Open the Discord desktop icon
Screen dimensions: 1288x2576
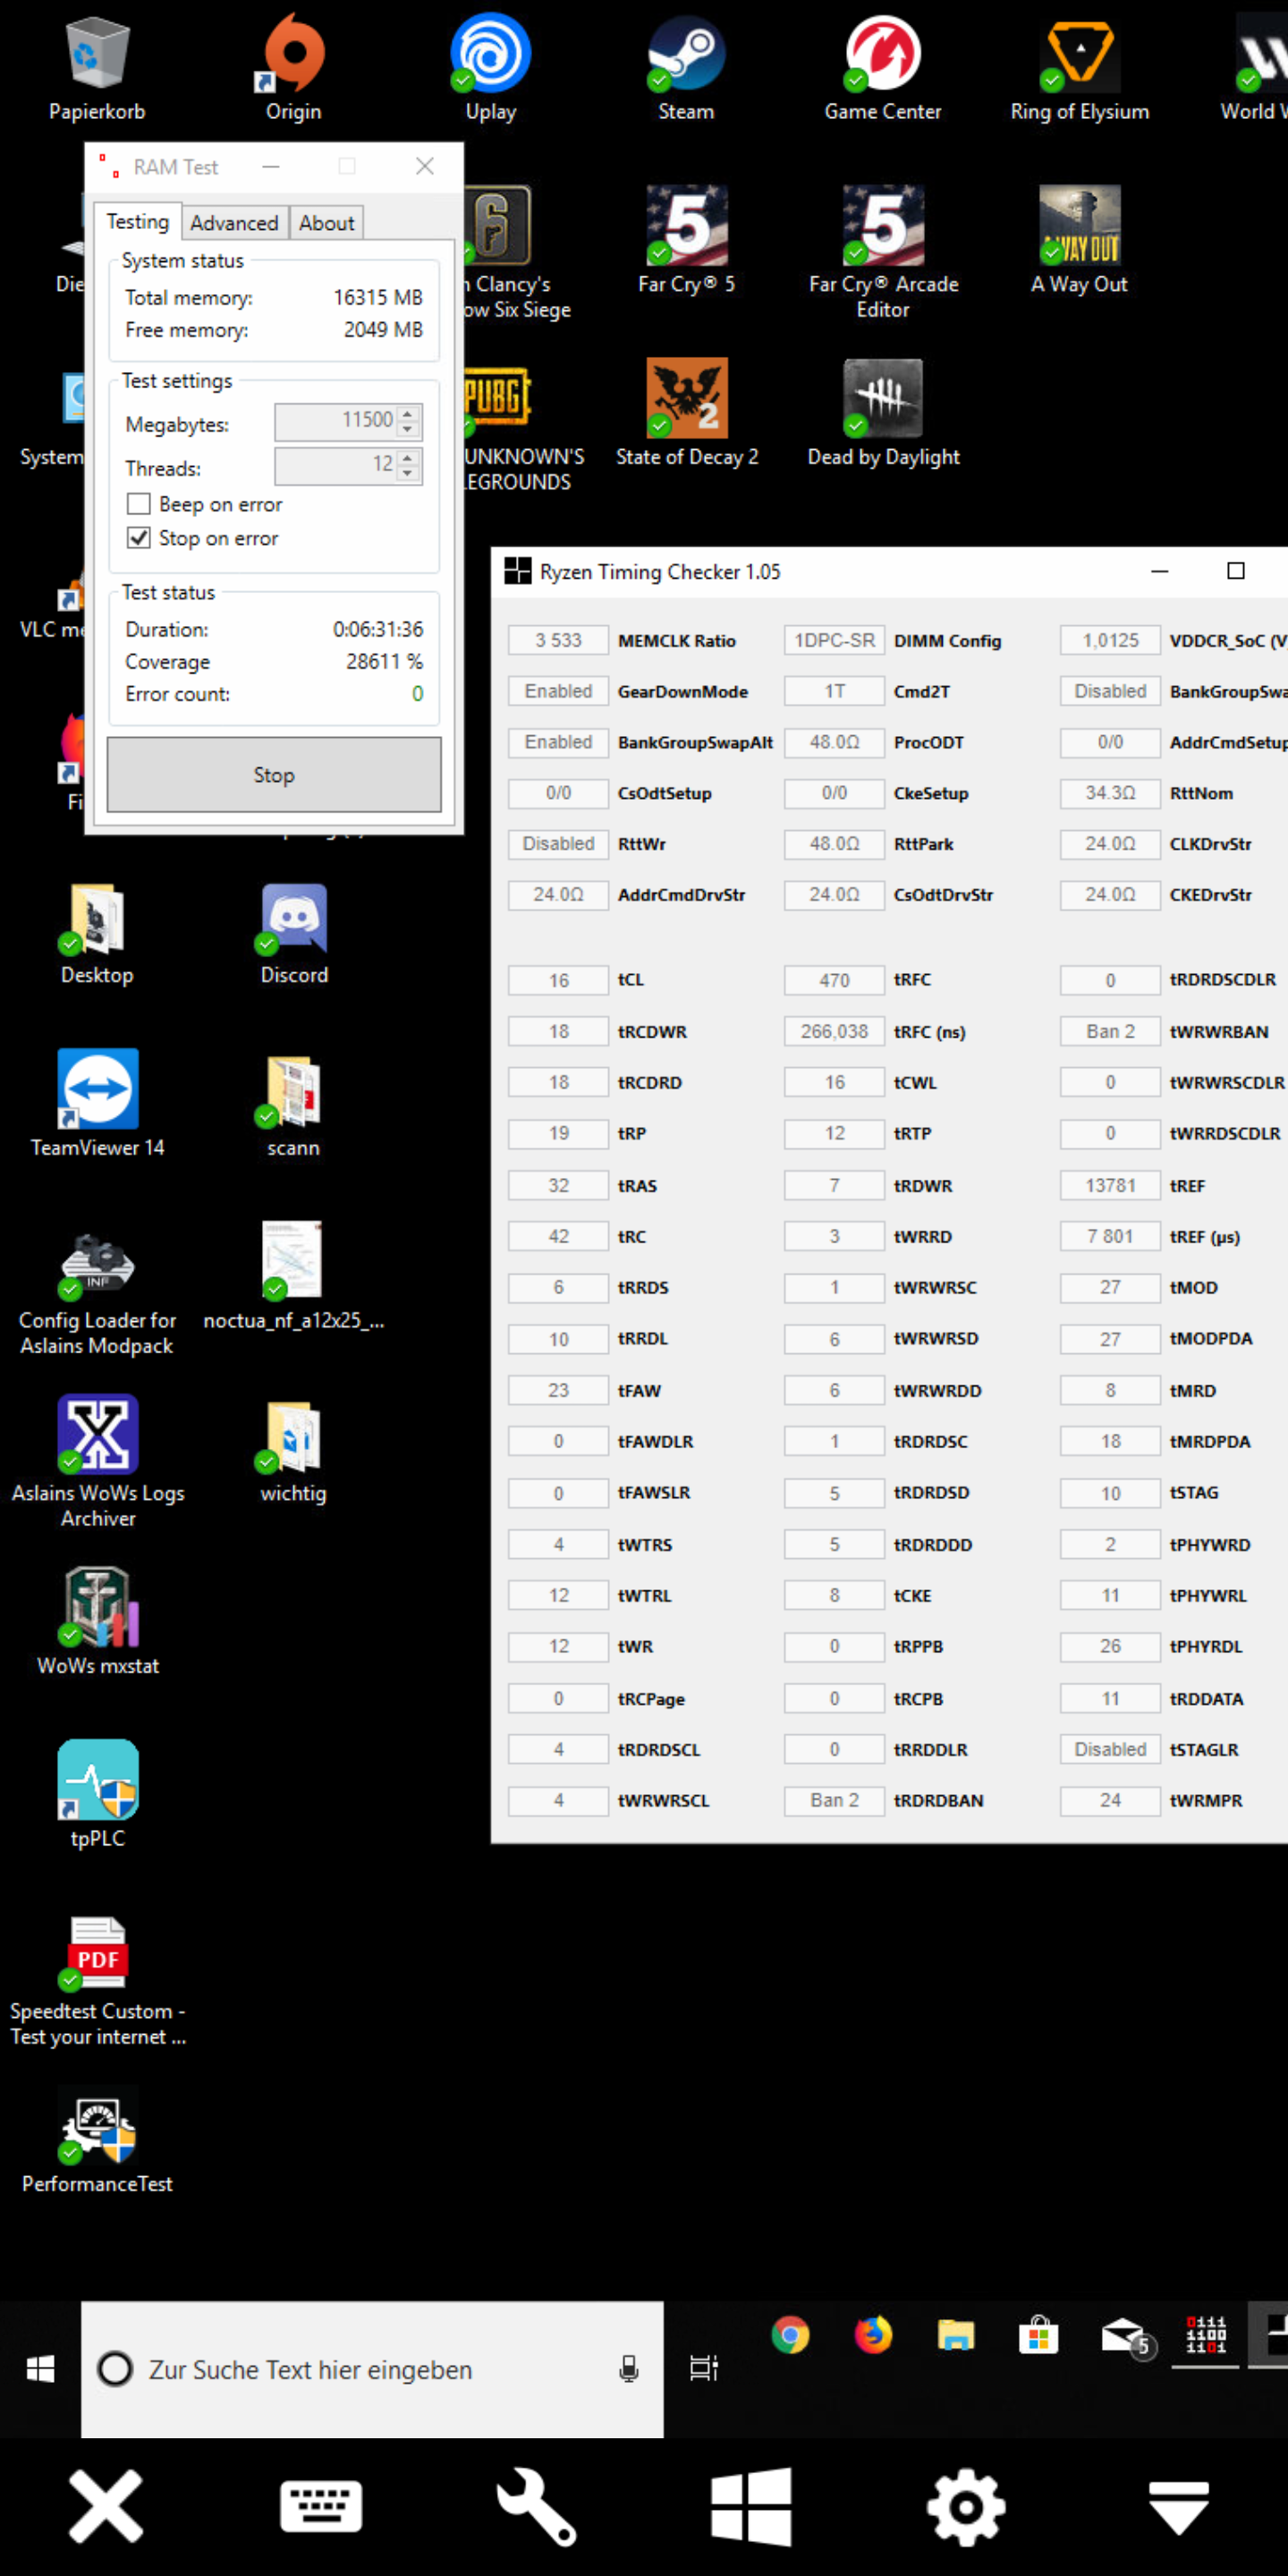coord(293,934)
